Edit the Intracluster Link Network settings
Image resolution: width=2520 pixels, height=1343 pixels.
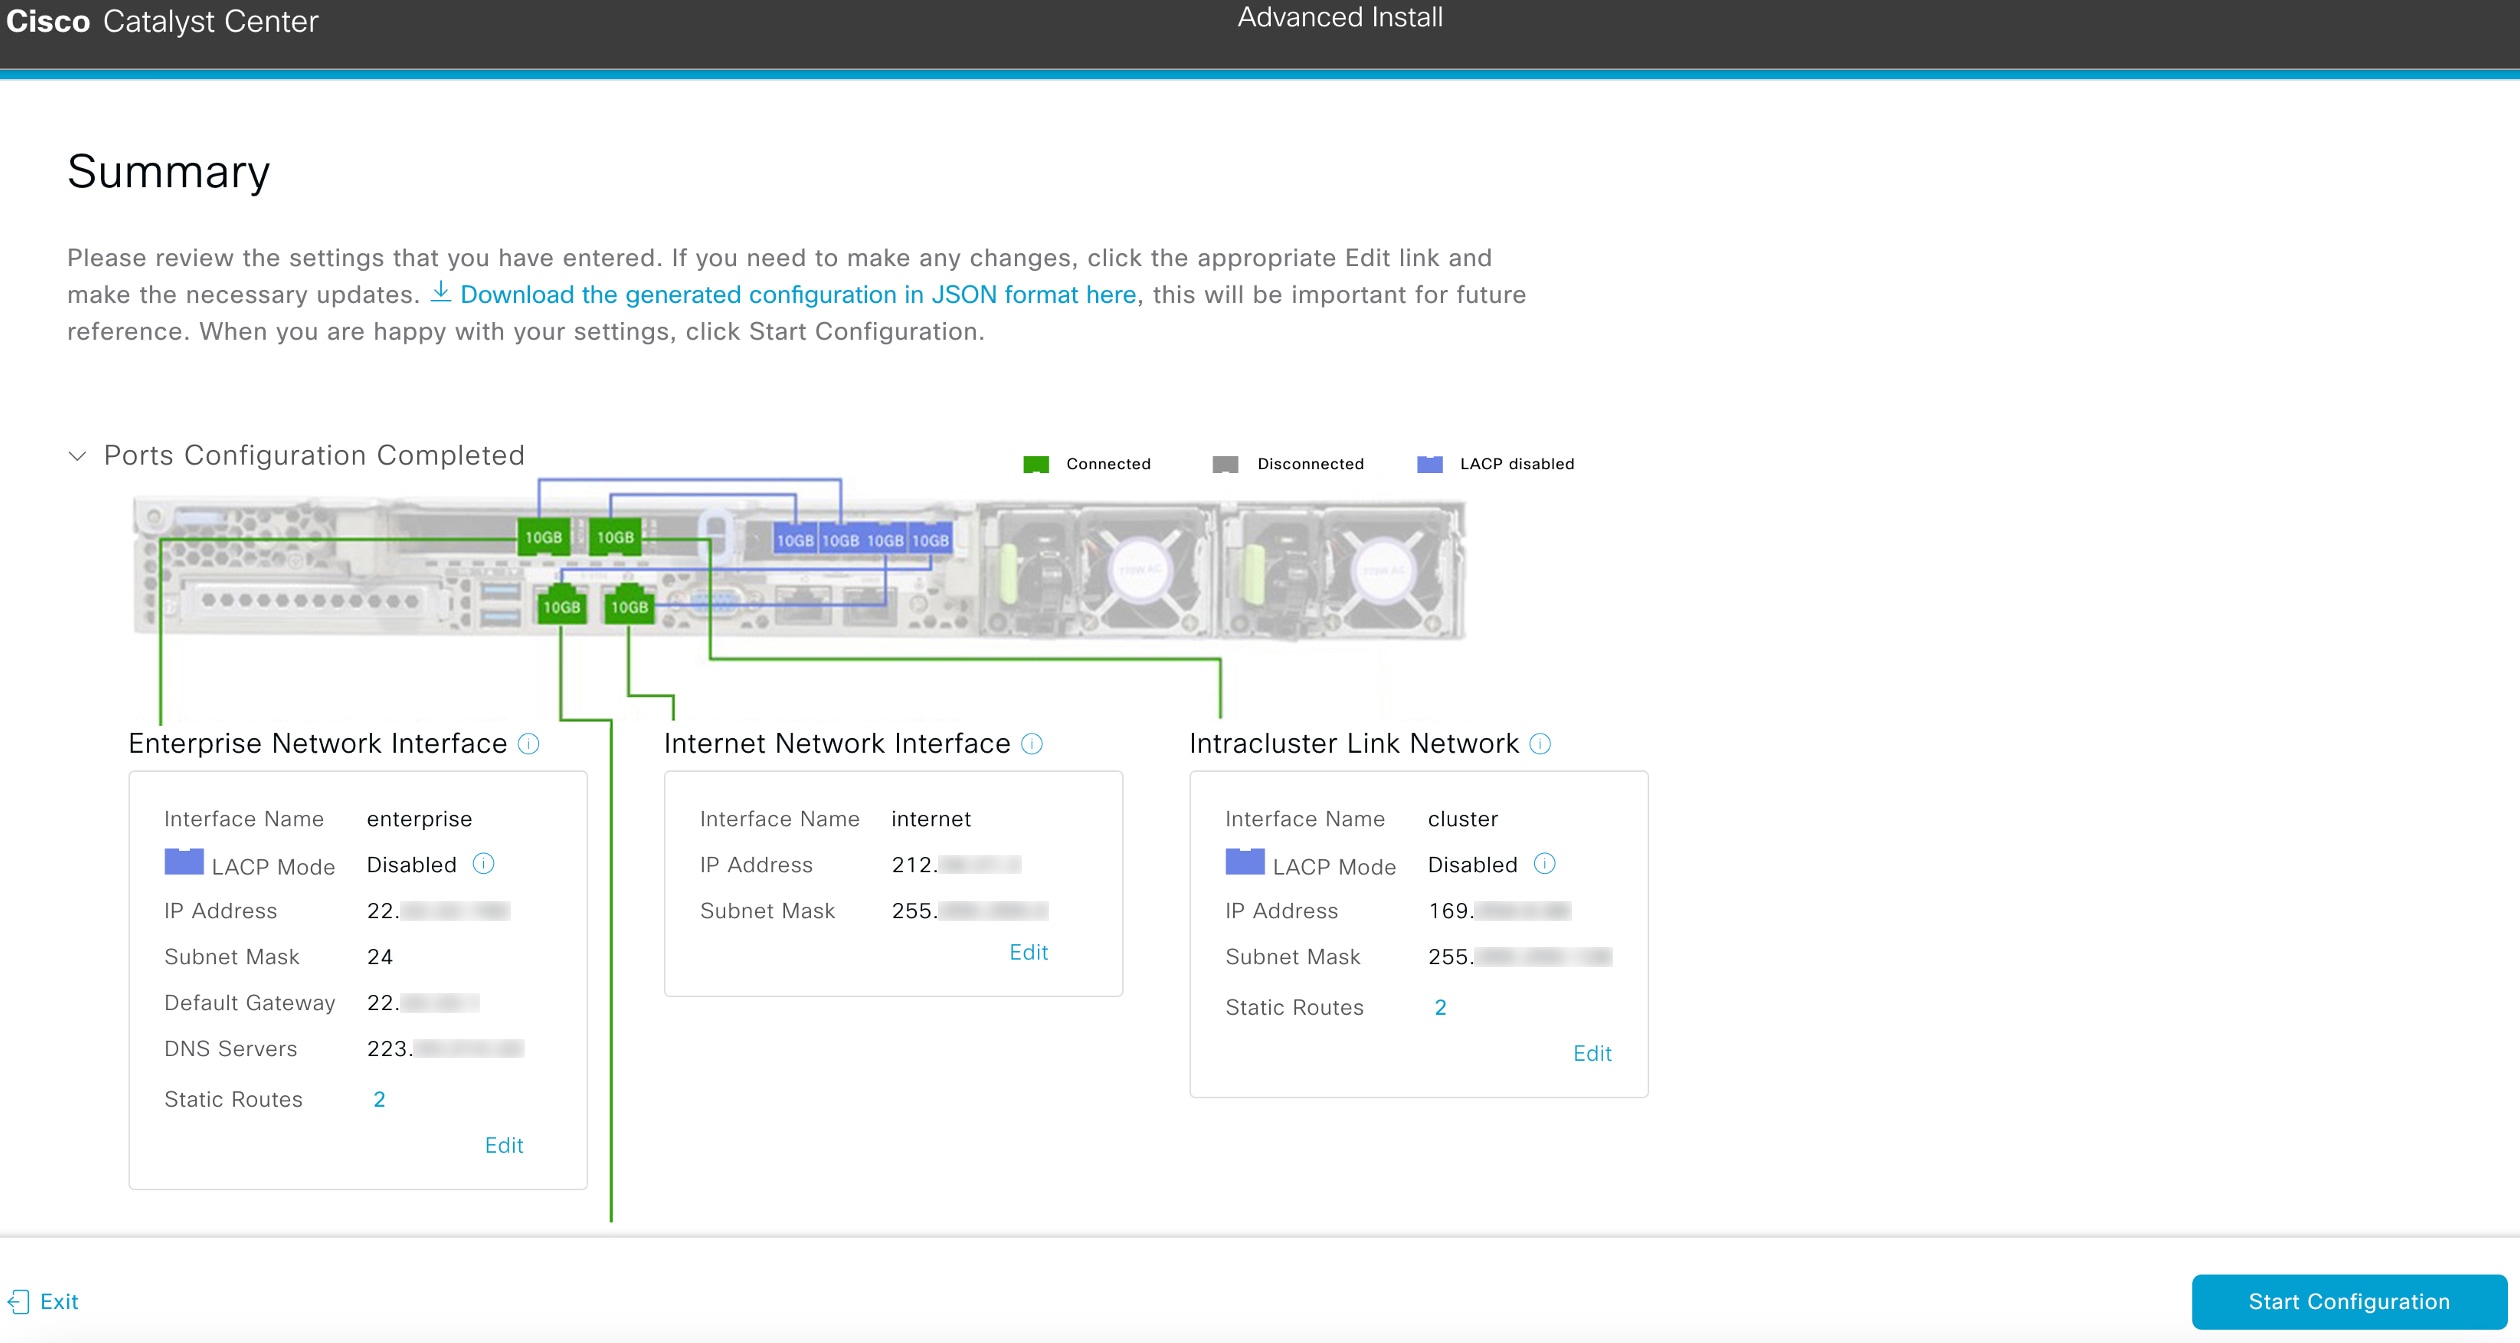coord(1591,1053)
